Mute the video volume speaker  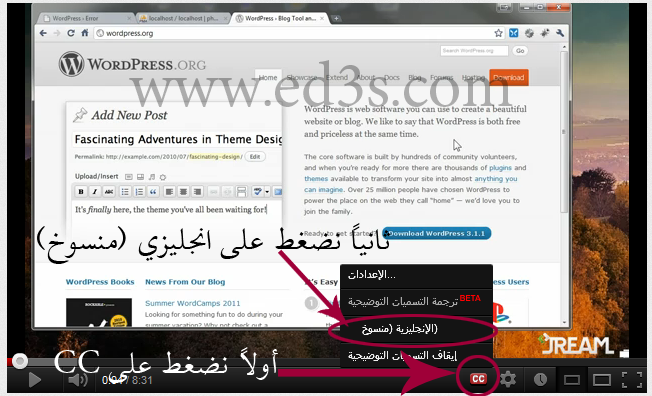77,379
